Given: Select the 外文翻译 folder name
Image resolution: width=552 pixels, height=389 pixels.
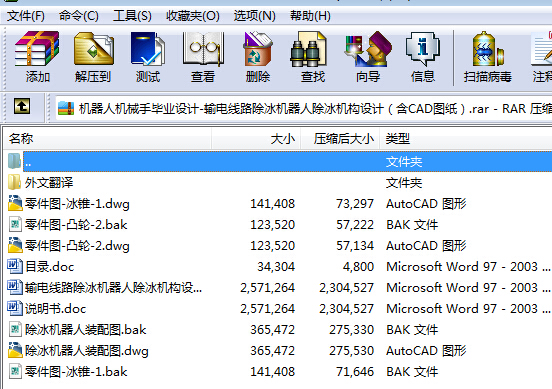Looking at the screenshot, I should pyautogui.click(x=49, y=183).
